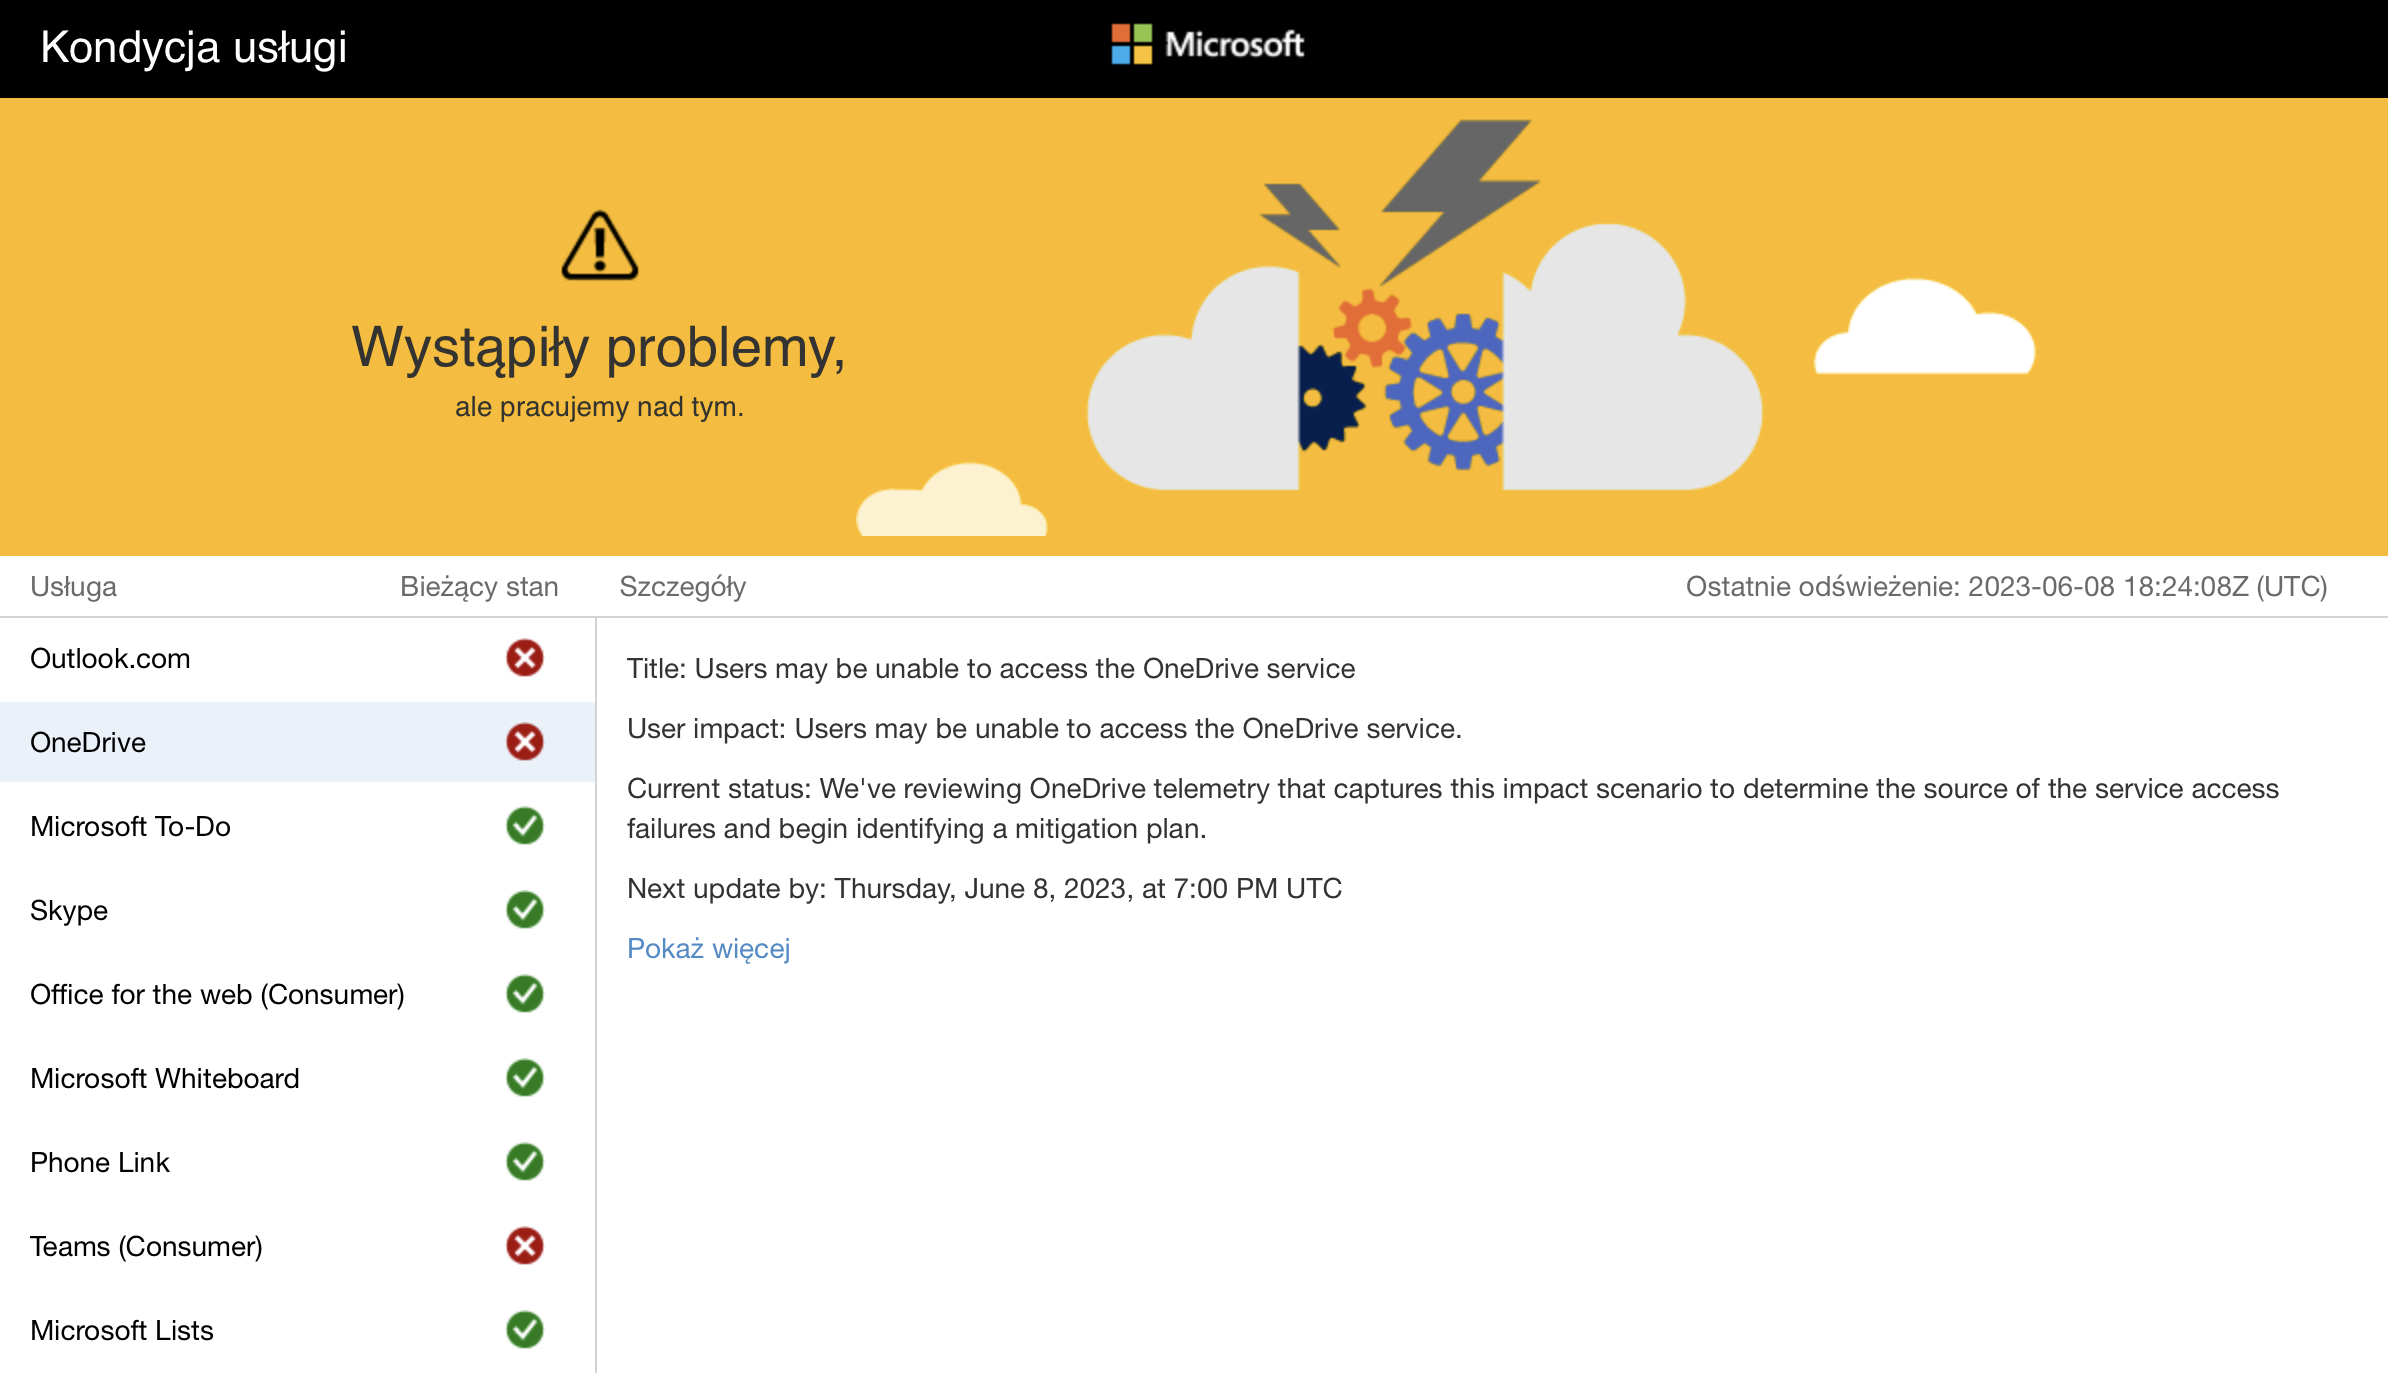2388x1373 pixels.
Task: Select the OneDrive service row
Action: click(88, 743)
